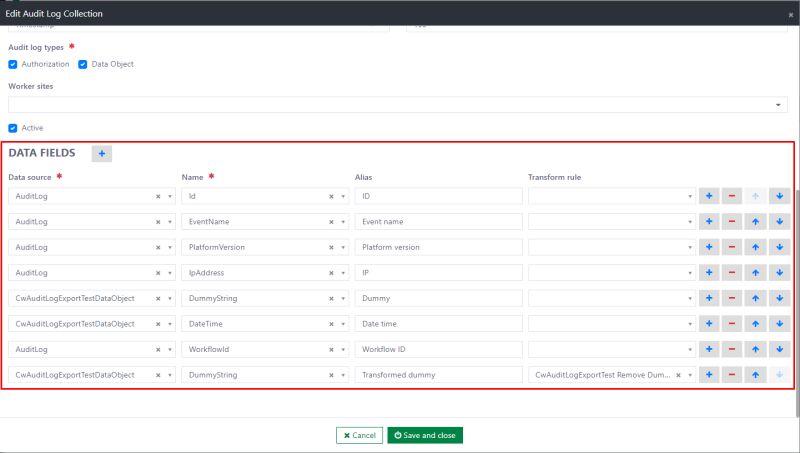This screenshot has height=453, width=800.
Task: Open Data source dropdown for Id row
Action: [x=170, y=196]
